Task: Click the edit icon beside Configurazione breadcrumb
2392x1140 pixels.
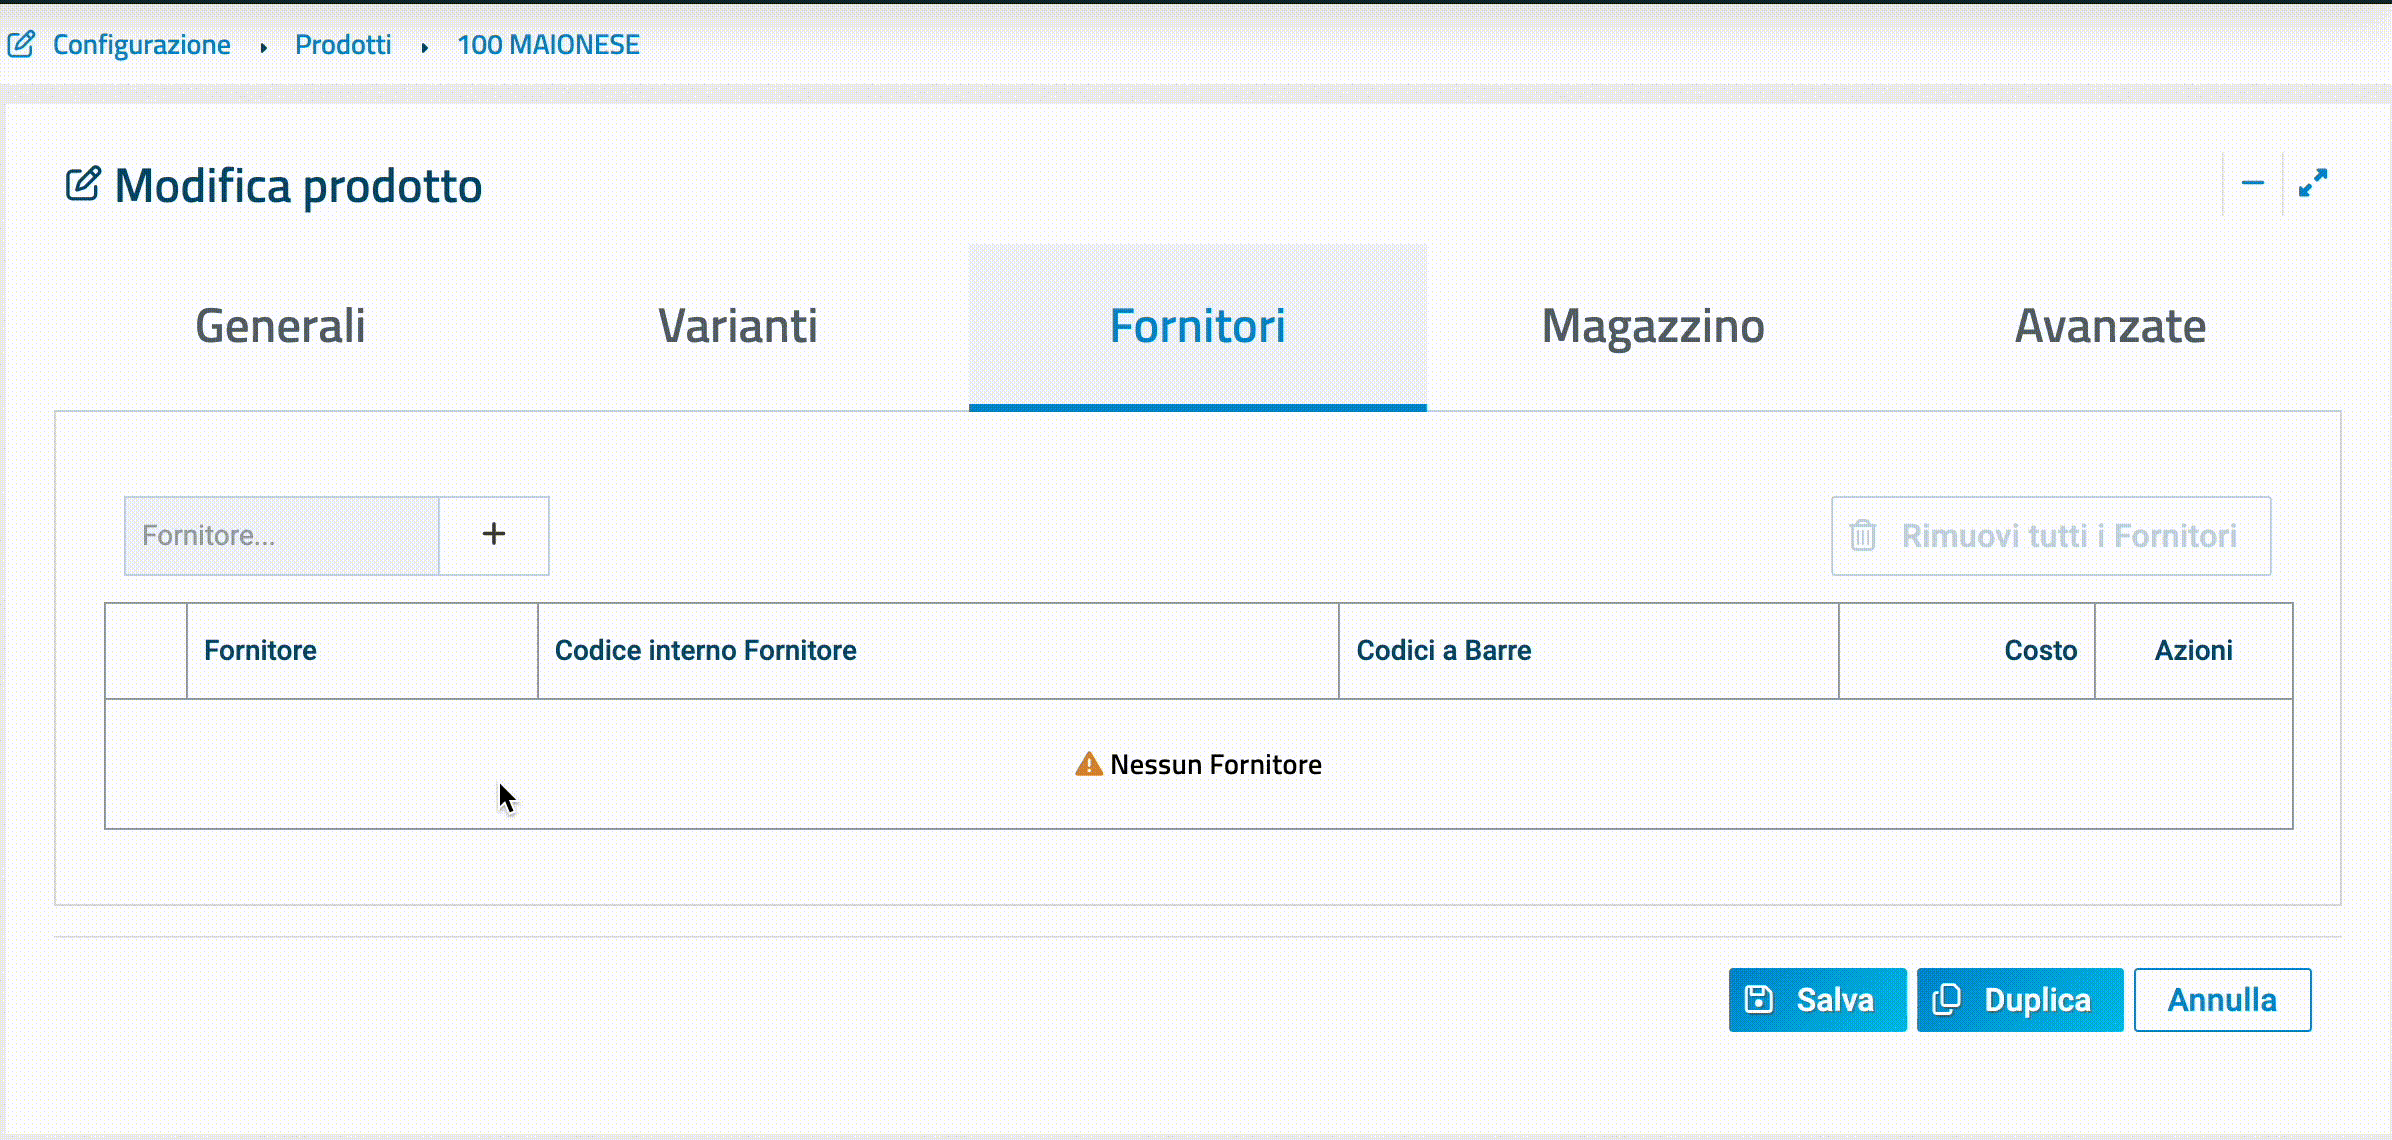Action: coord(21,44)
